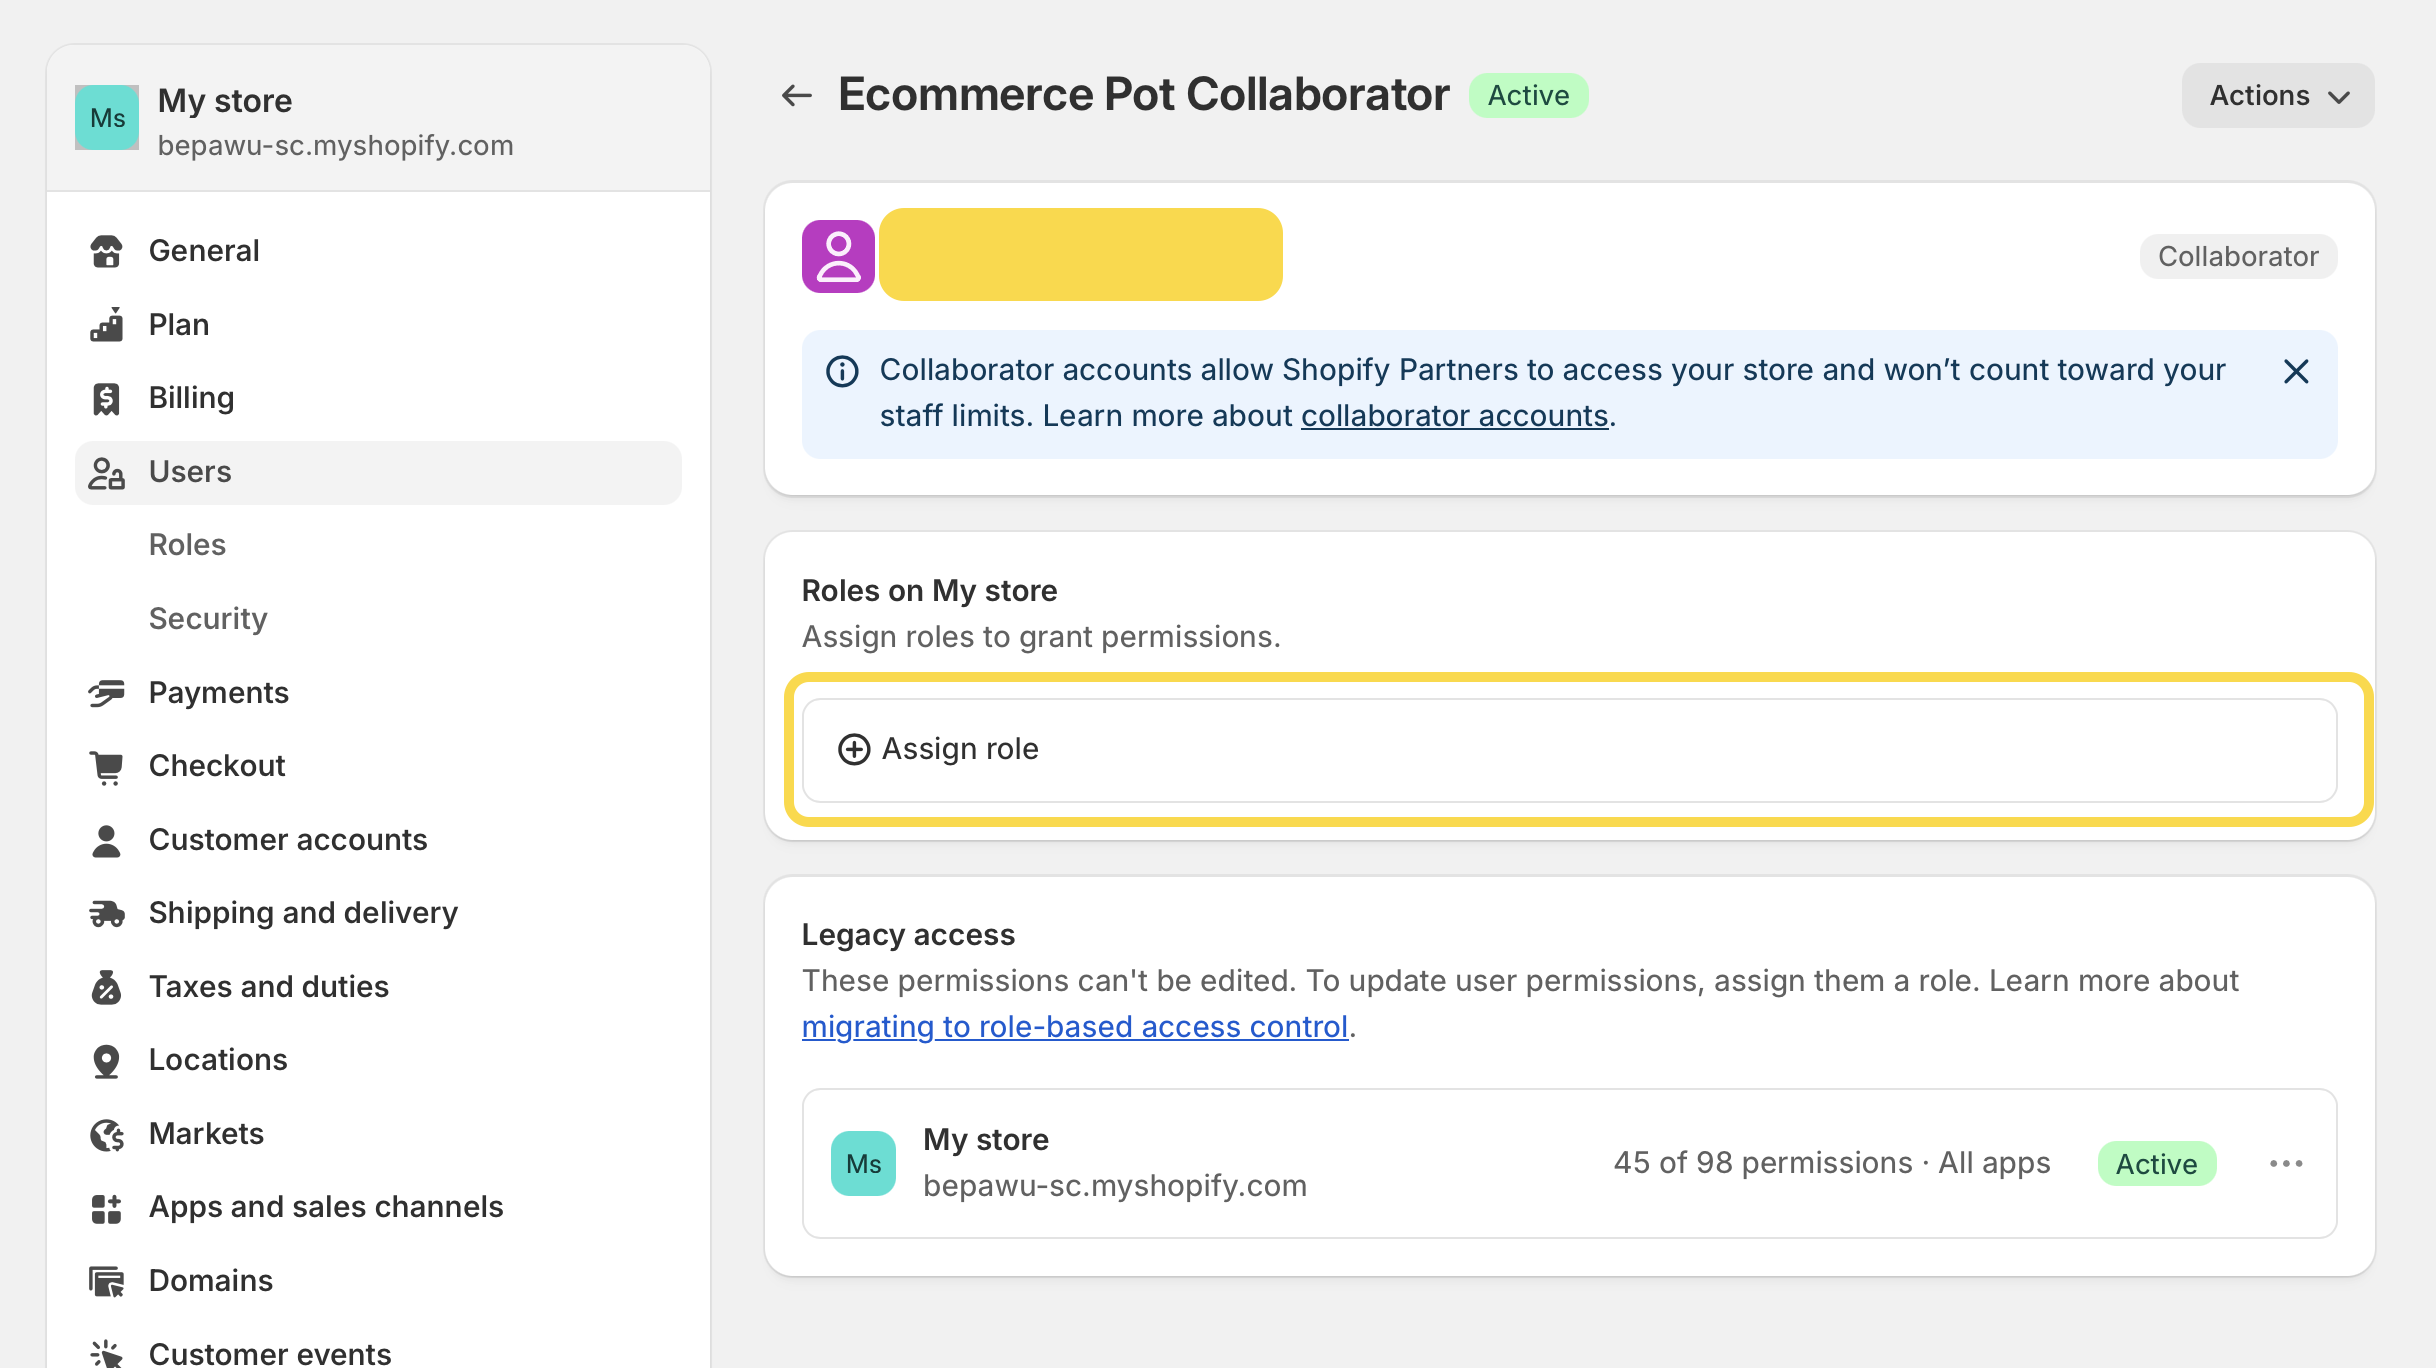The image size is (2436, 1368).
Task: Open General settings
Action: click(378, 251)
